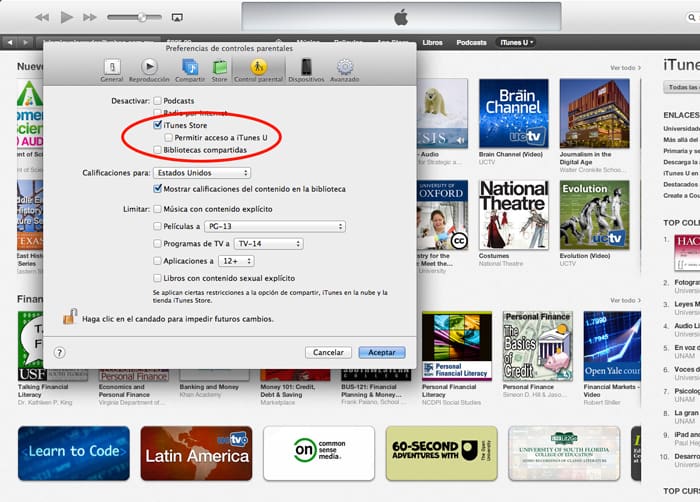The image size is (700, 502).
Task: Enable the Programas de TV checkbox
Action: pyautogui.click(x=158, y=243)
